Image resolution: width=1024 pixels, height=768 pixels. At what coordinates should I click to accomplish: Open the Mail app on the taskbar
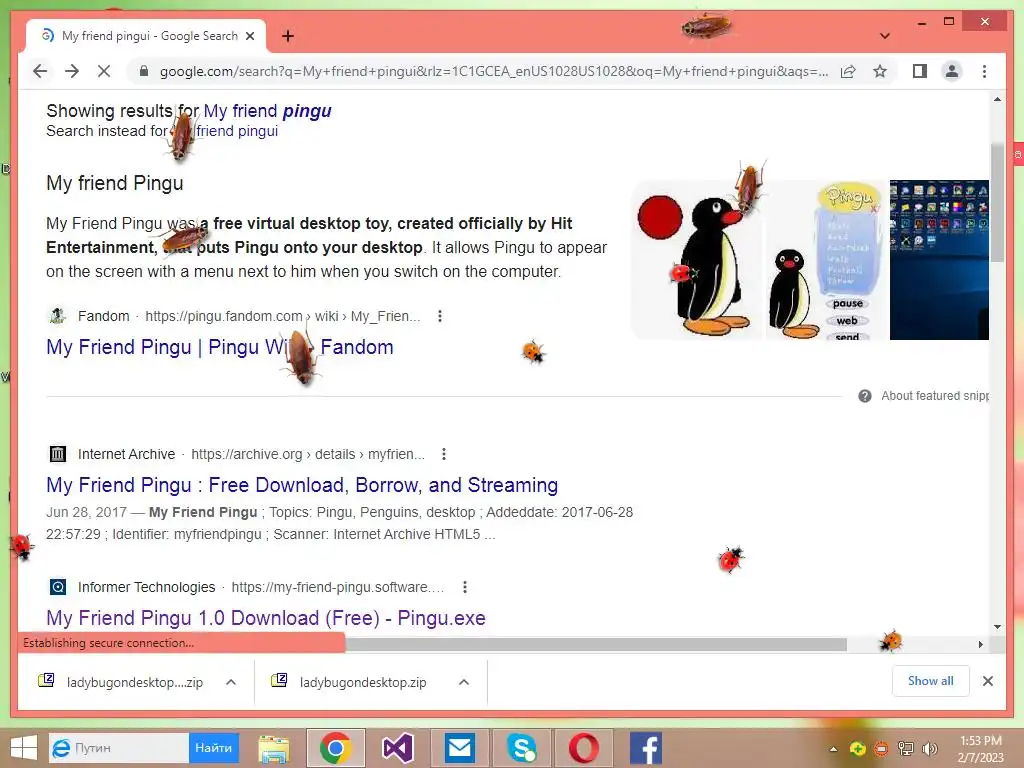point(460,748)
